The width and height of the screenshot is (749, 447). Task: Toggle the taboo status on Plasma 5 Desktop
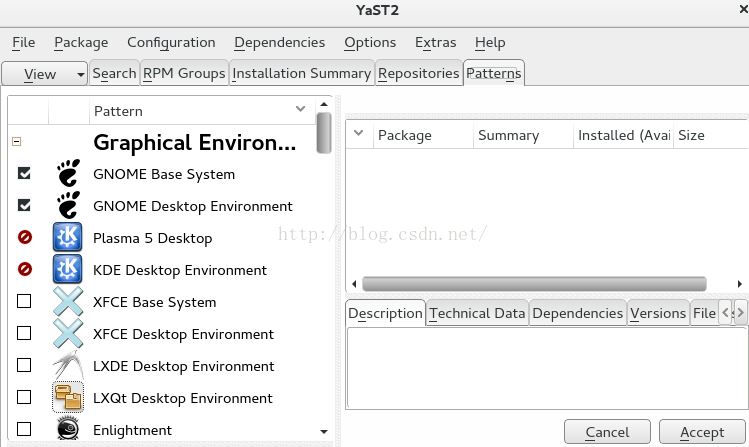coord(24,237)
